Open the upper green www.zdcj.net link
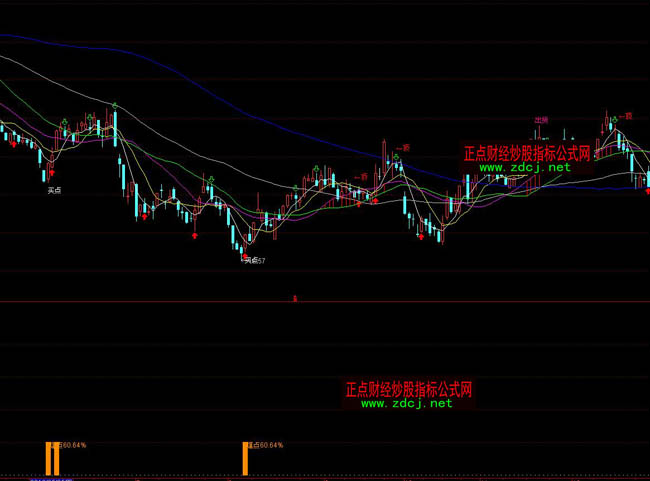This screenshot has height=481, width=650. pyautogui.click(x=524, y=168)
